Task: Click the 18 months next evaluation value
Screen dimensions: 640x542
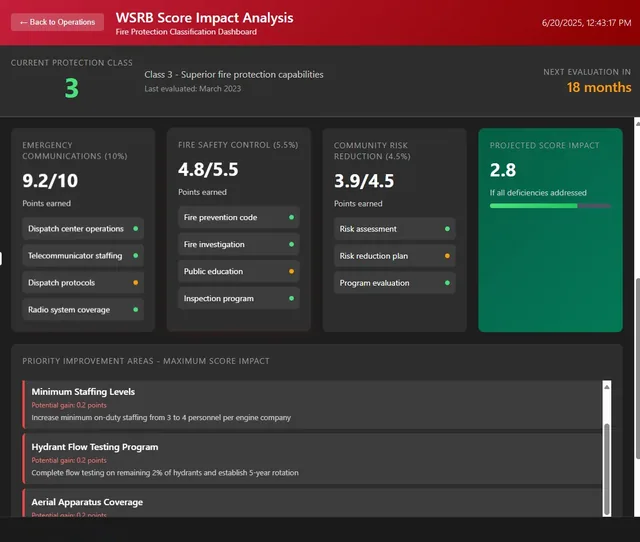Action: pos(599,87)
